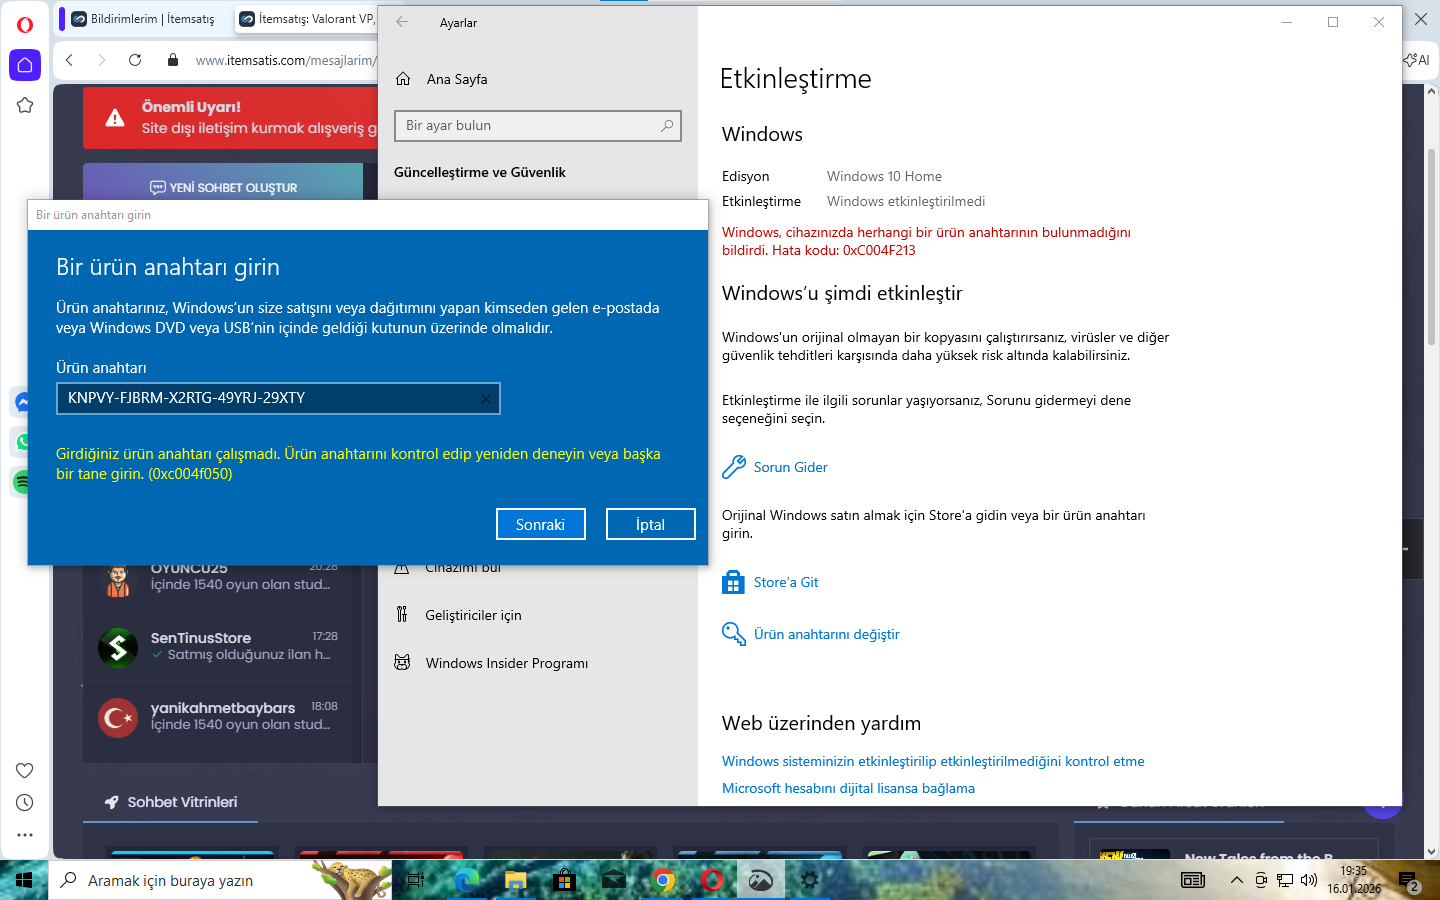Switch to the Bildirimlerim | İtemsatış tab
The width and height of the screenshot is (1440, 900).
[x=143, y=18]
